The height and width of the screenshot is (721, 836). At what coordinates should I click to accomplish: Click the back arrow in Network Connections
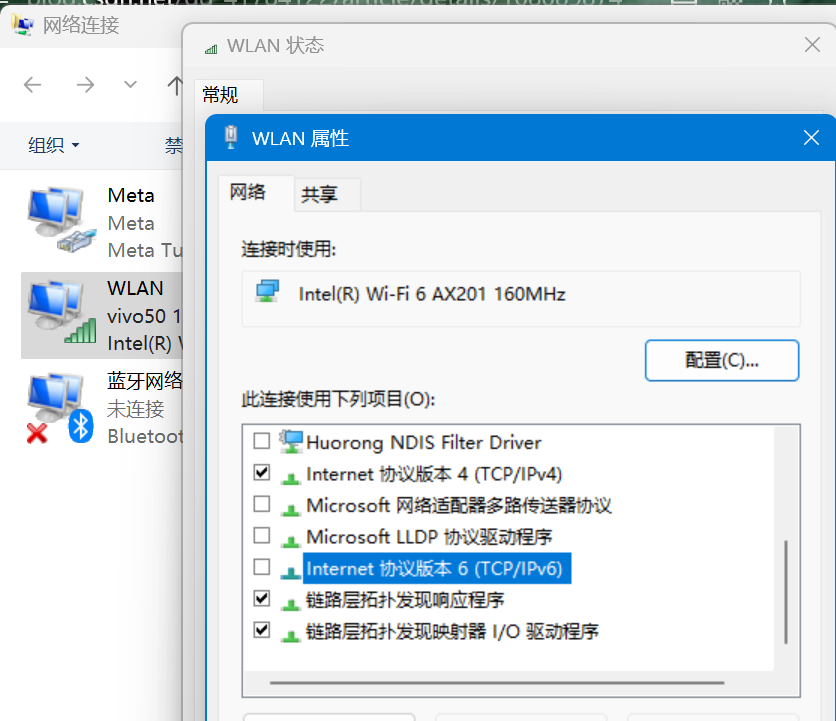click(33, 85)
